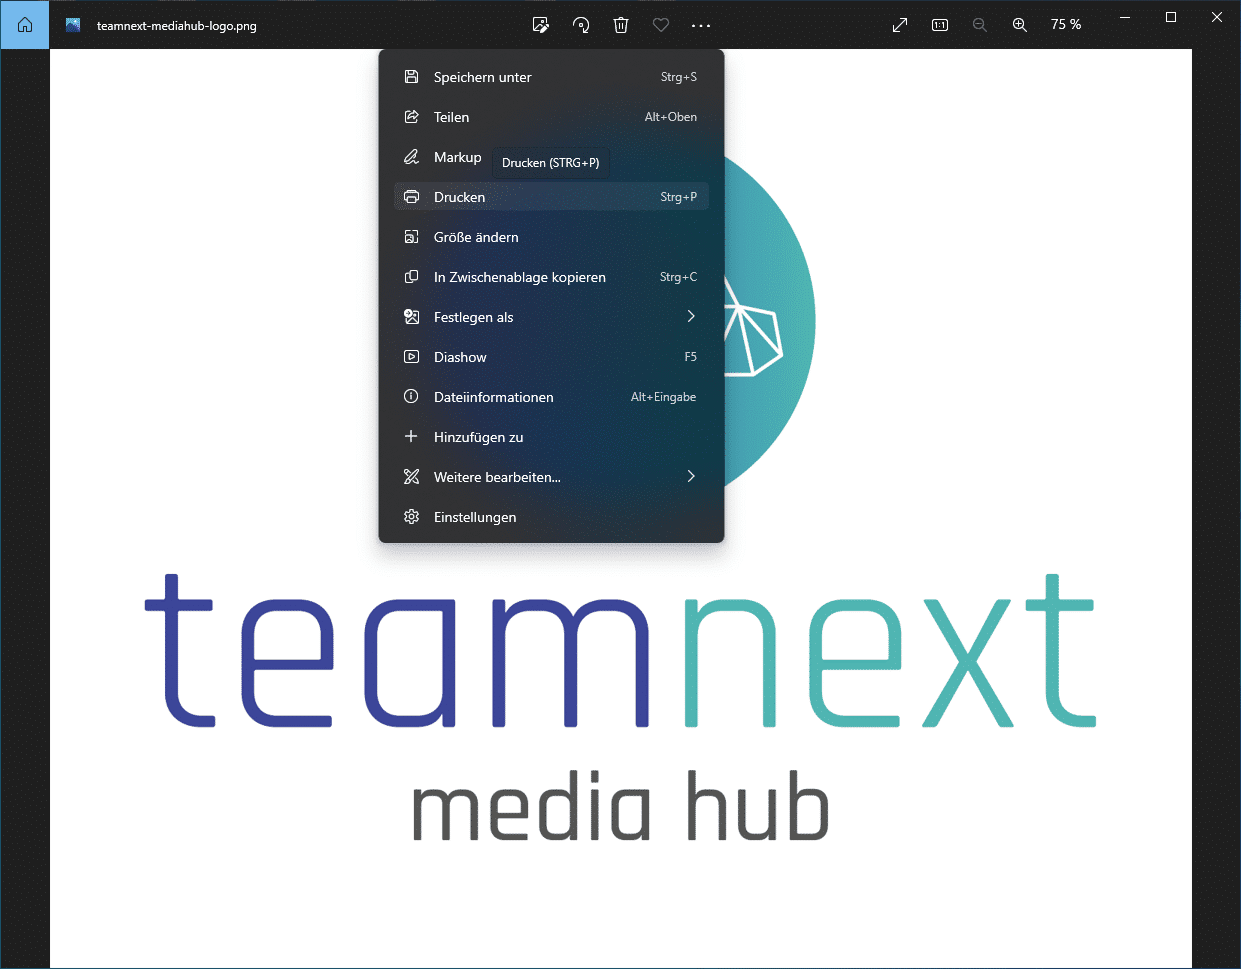Go to the Photos home view

(x=25, y=25)
